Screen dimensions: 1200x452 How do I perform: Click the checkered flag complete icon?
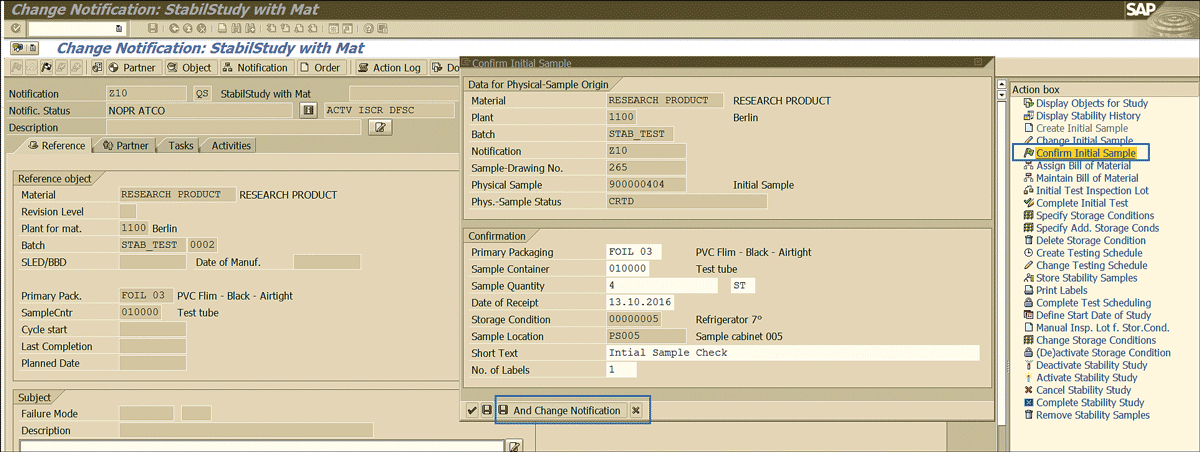point(45,68)
